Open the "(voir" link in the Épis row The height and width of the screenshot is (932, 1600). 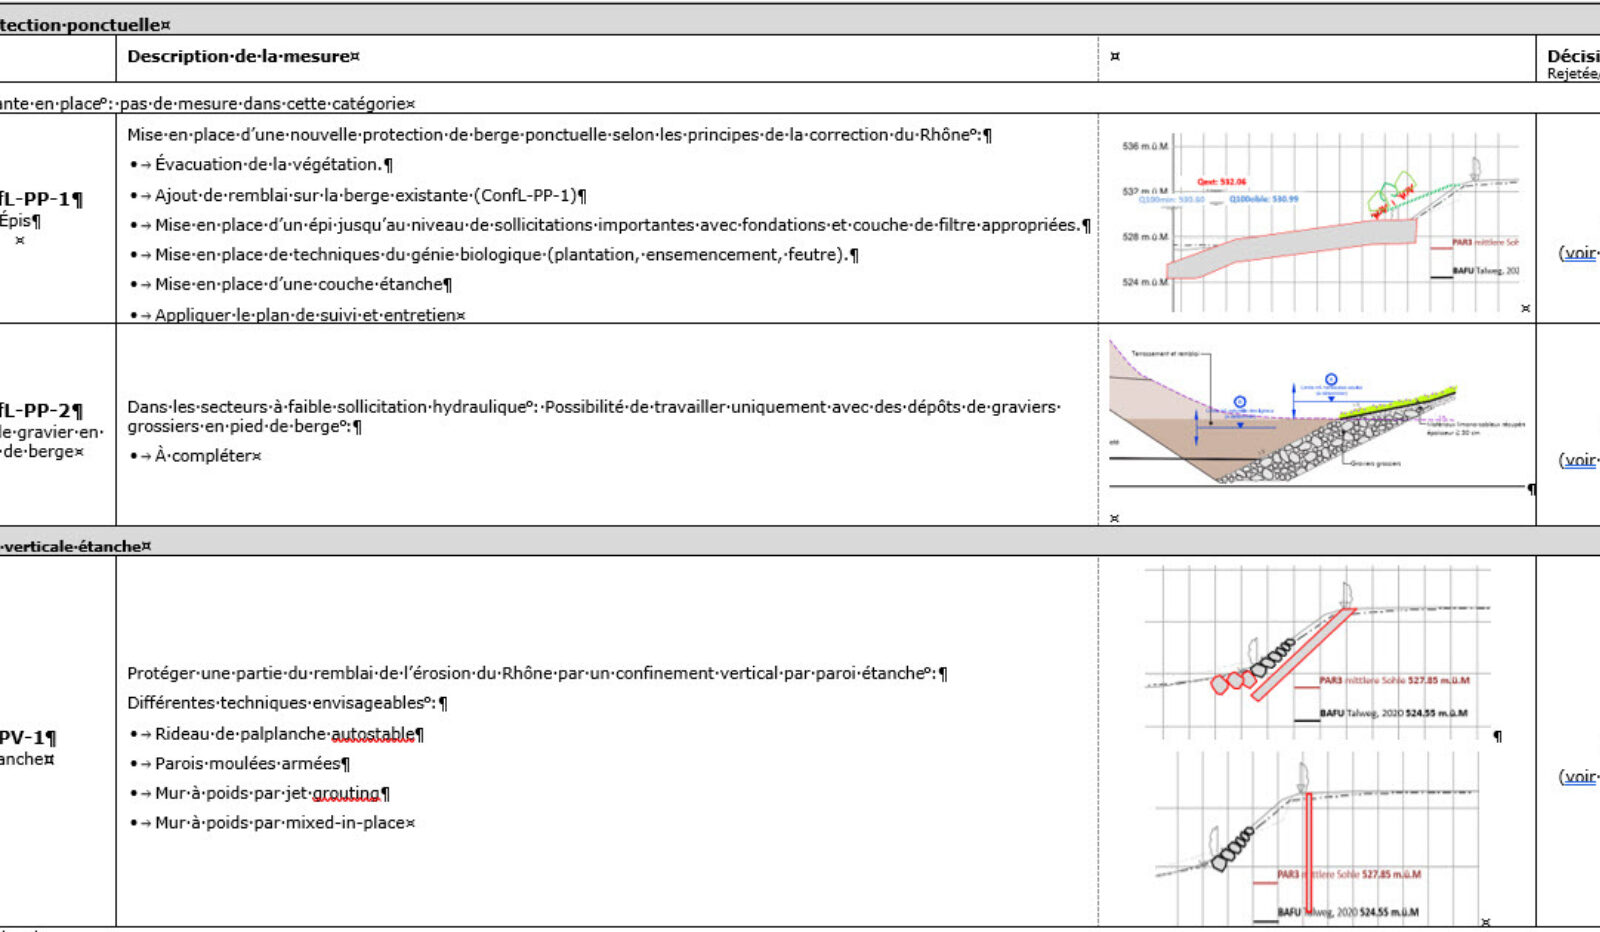coord(1579,253)
